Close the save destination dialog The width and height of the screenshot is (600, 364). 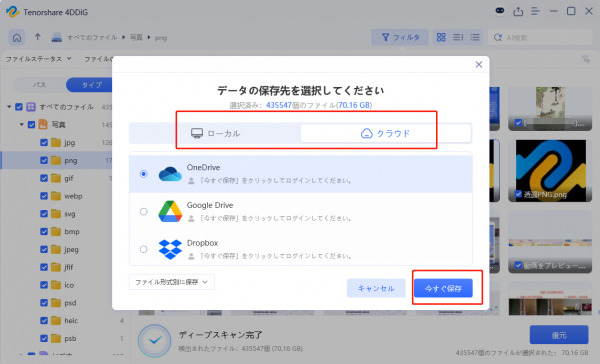point(479,64)
